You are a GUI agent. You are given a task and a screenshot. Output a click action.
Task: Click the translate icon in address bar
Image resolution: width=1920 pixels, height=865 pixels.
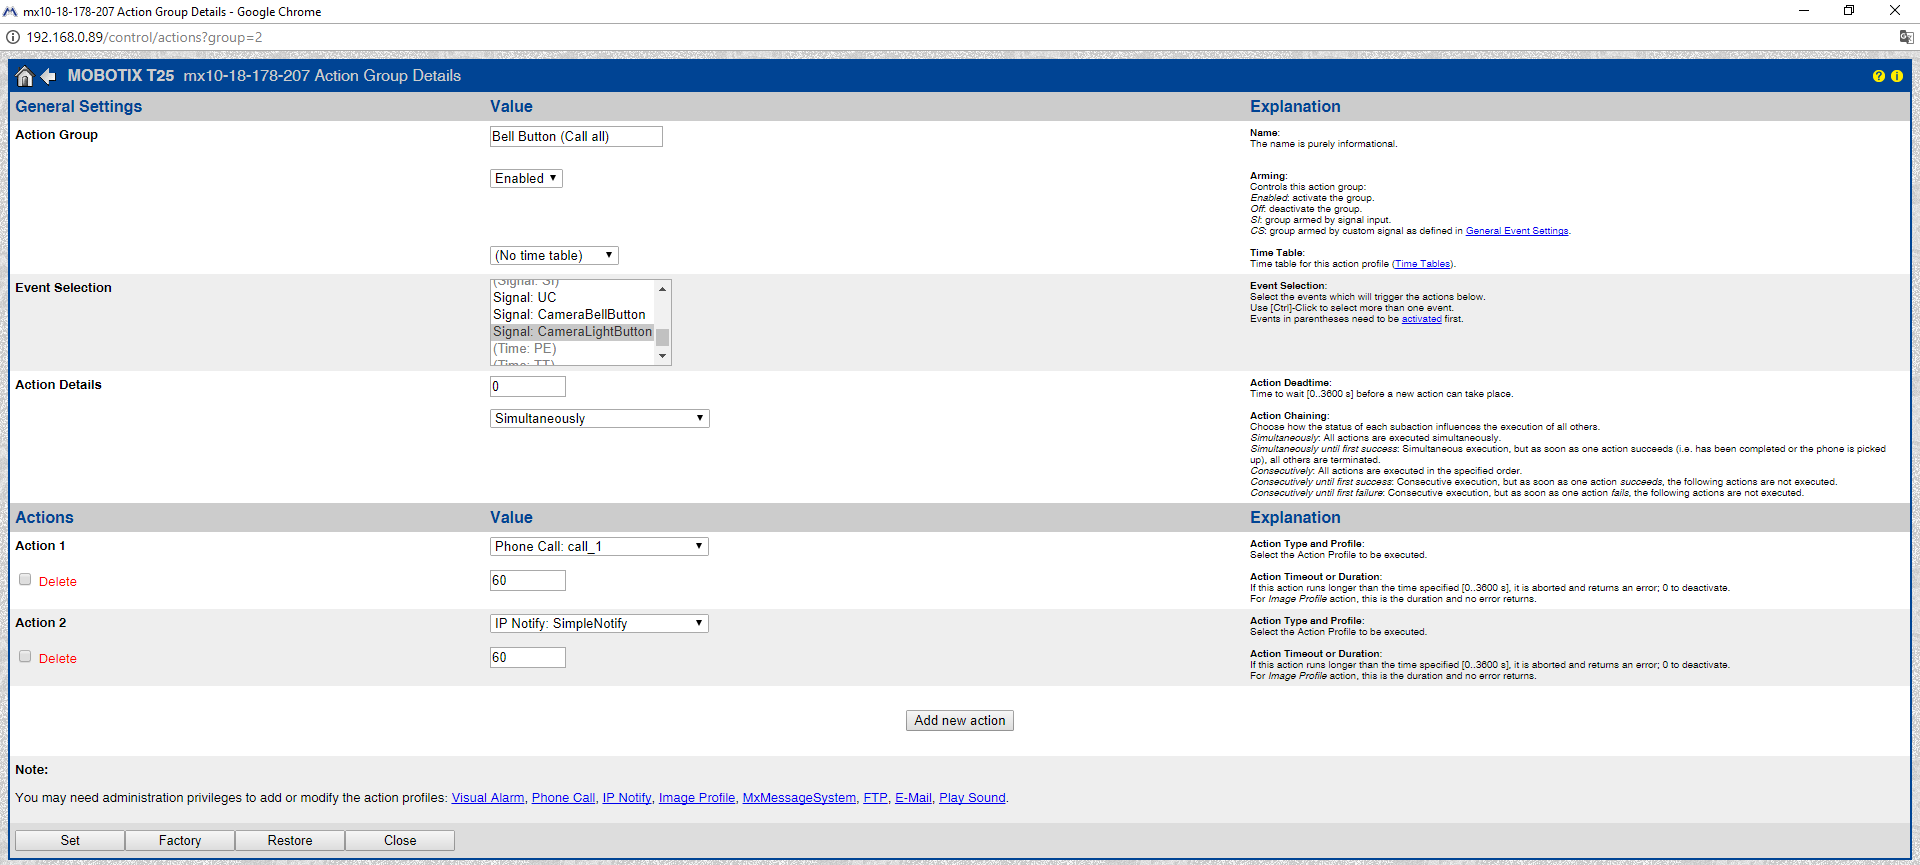[1906, 37]
